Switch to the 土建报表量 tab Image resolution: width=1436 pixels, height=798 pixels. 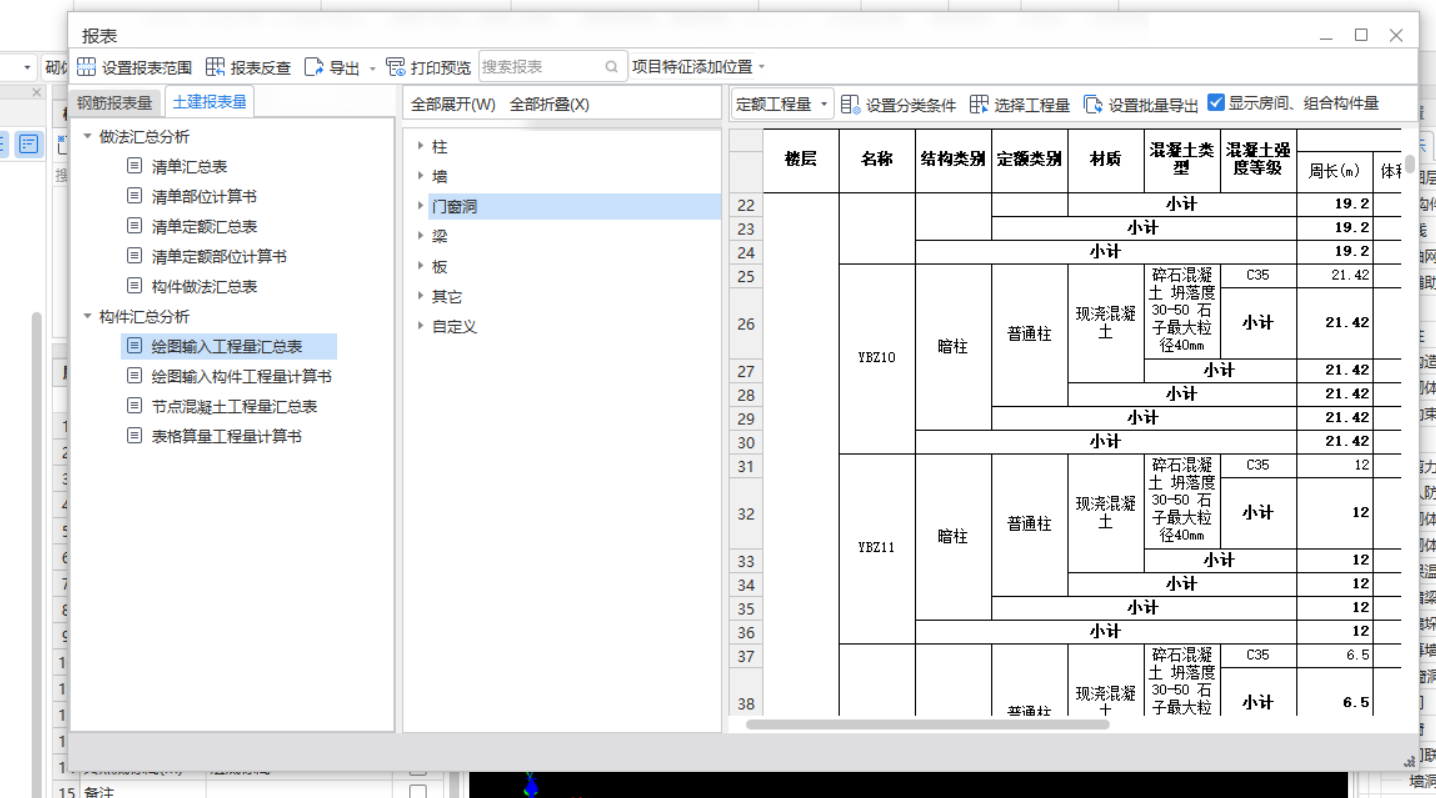pos(210,102)
